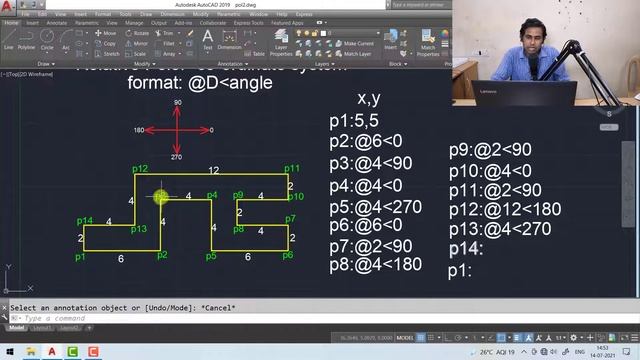Click the Copy tool
Viewport: 640px width, 360px height.
[x=106, y=44]
